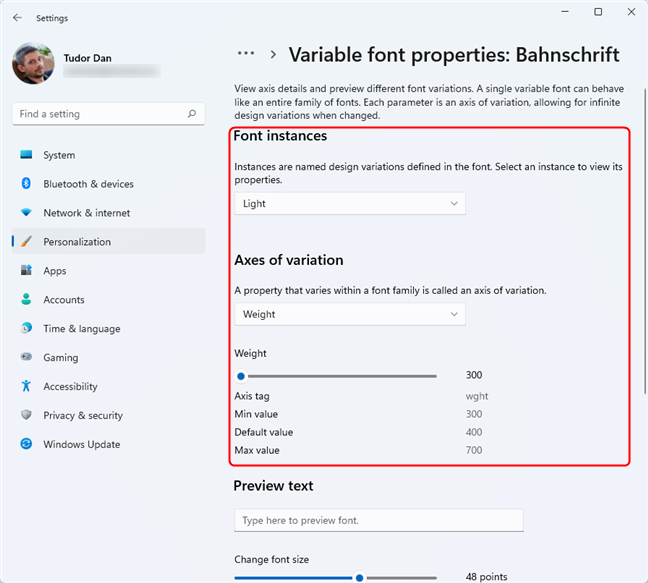Screen dimensions: 648x583
Task: Click the Windows Update refresh icon
Action: pos(26,444)
